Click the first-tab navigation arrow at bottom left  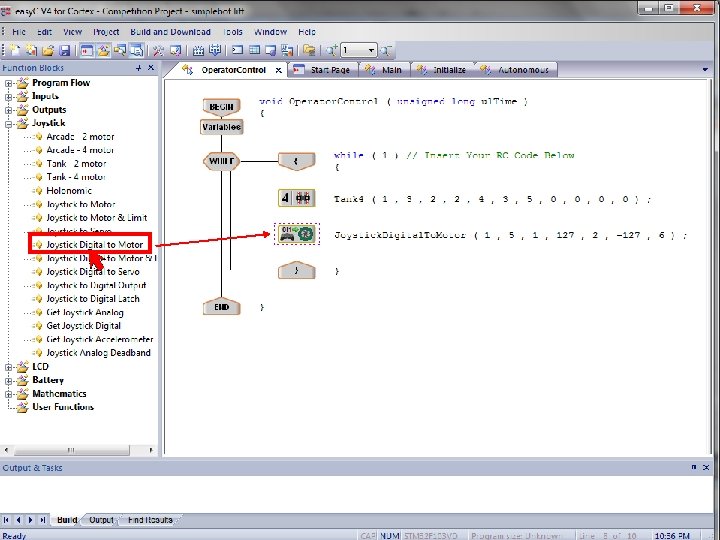coord(6,520)
